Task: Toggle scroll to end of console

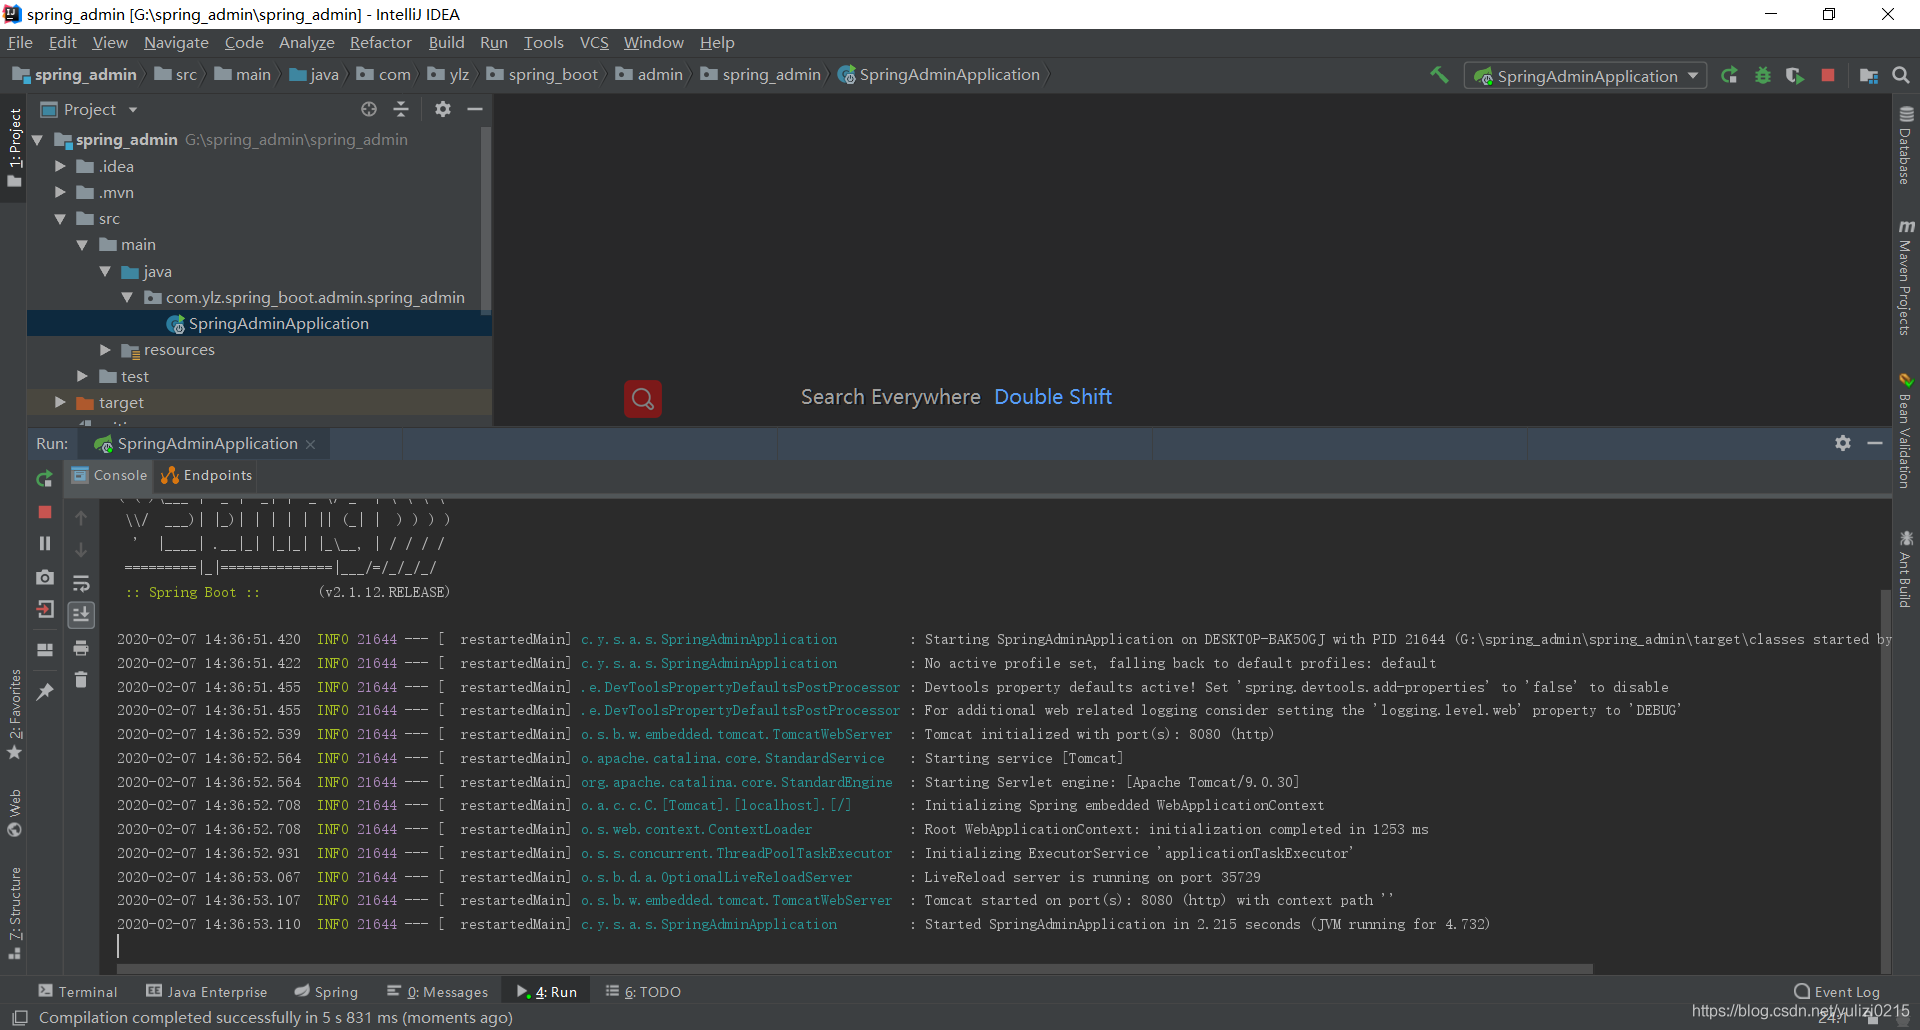Action: 81,614
